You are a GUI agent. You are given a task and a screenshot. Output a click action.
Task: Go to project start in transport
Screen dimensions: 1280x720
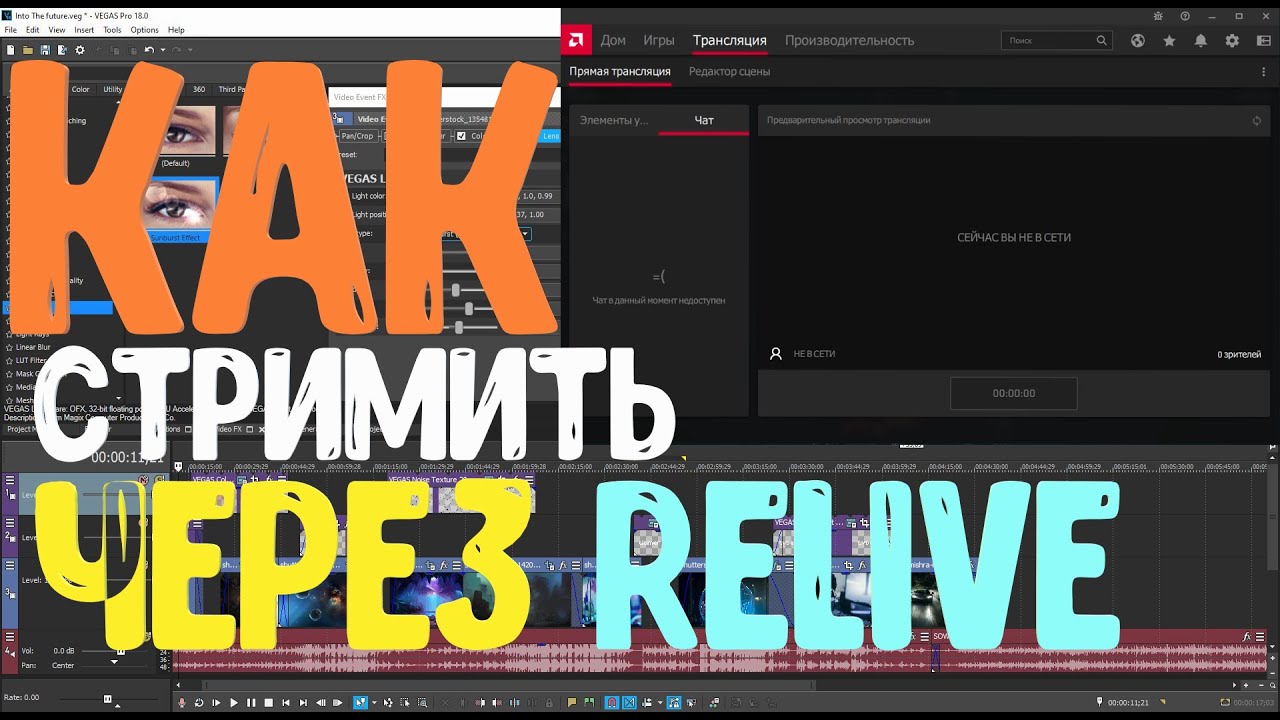(286, 703)
